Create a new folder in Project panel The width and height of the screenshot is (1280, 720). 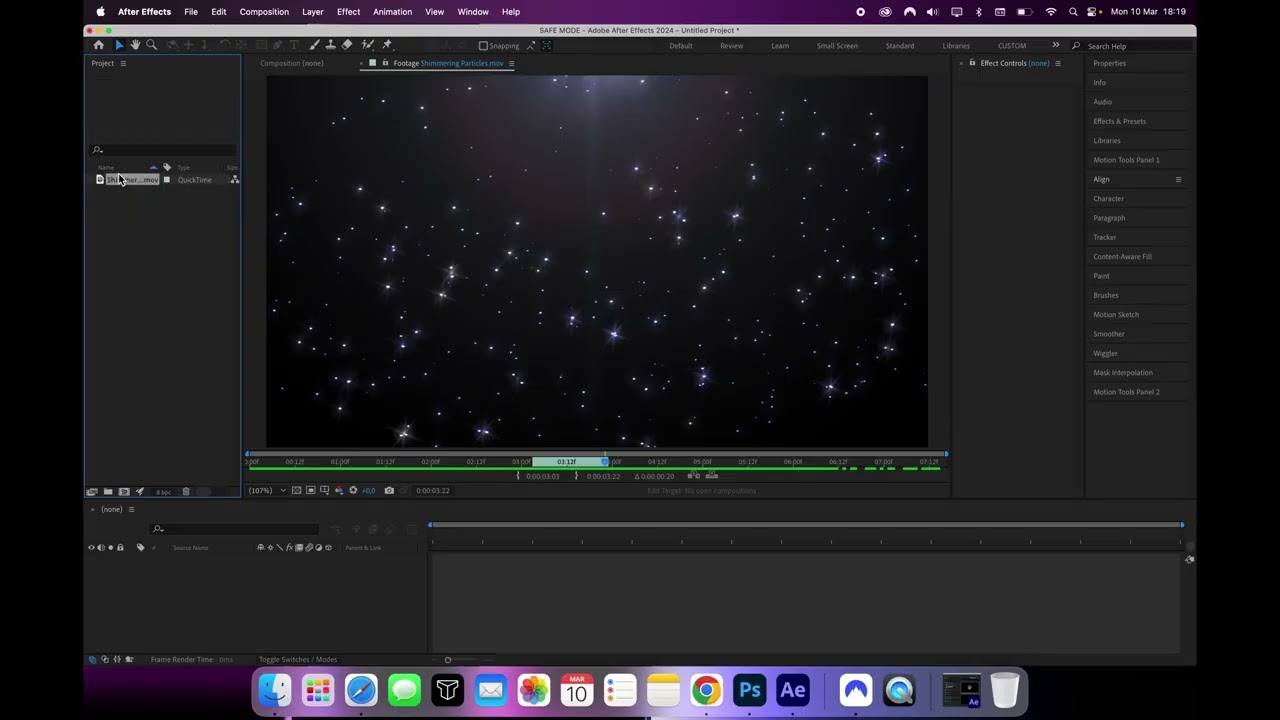[108, 491]
